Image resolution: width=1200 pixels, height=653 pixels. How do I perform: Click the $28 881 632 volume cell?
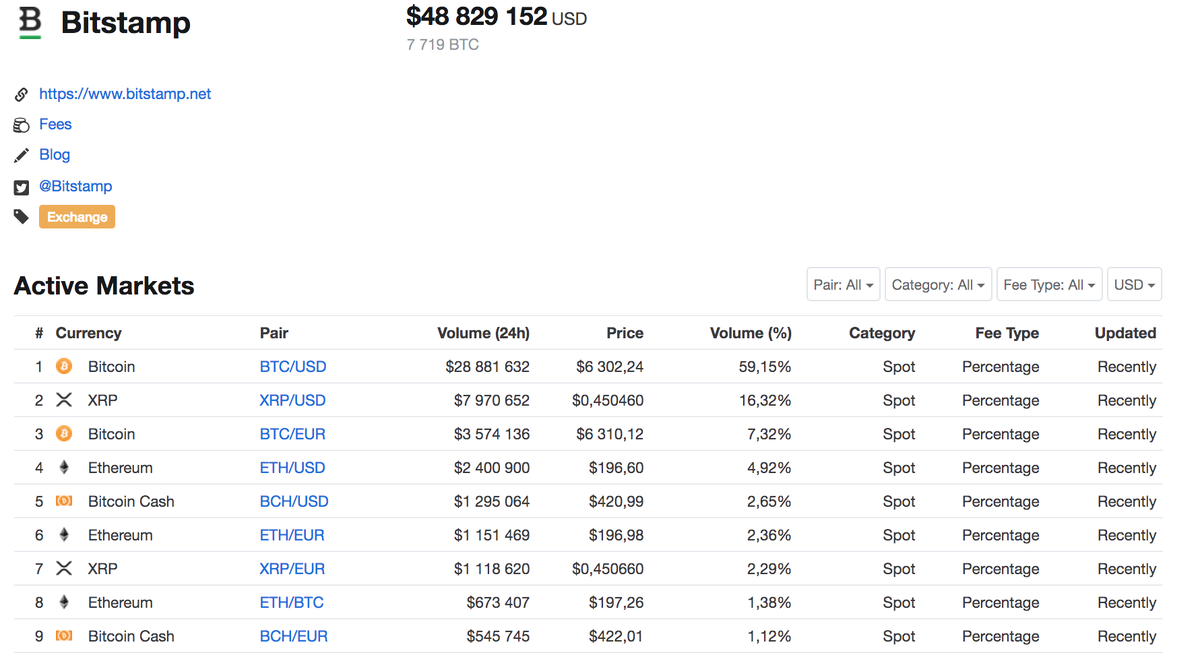(x=488, y=367)
